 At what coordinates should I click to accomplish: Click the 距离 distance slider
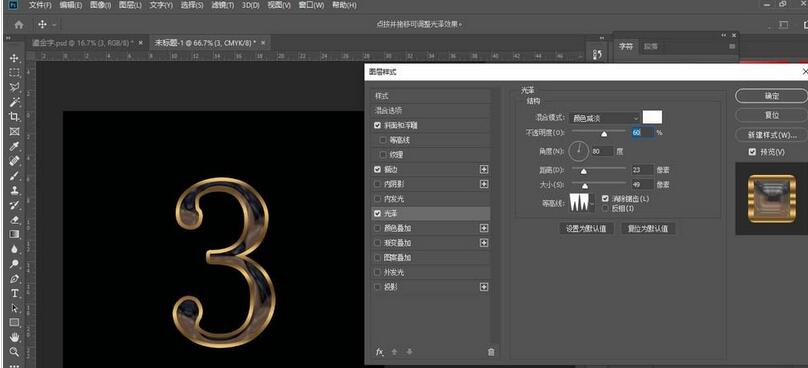(x=600, y=170)
